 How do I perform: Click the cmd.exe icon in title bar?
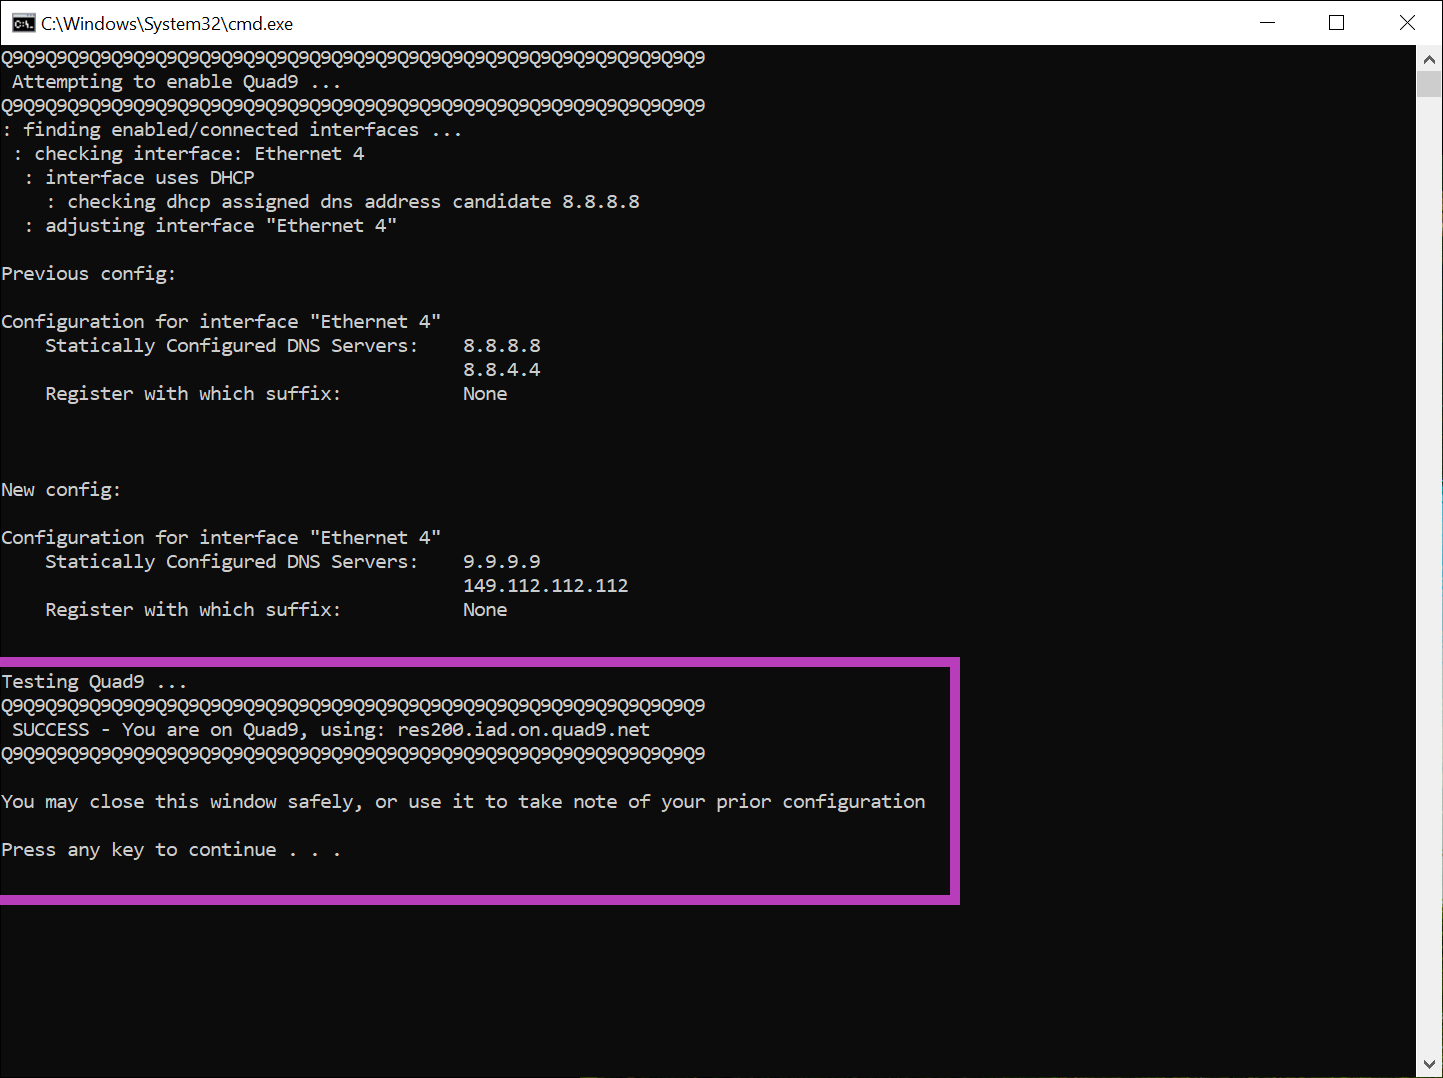tap(24, 23)
